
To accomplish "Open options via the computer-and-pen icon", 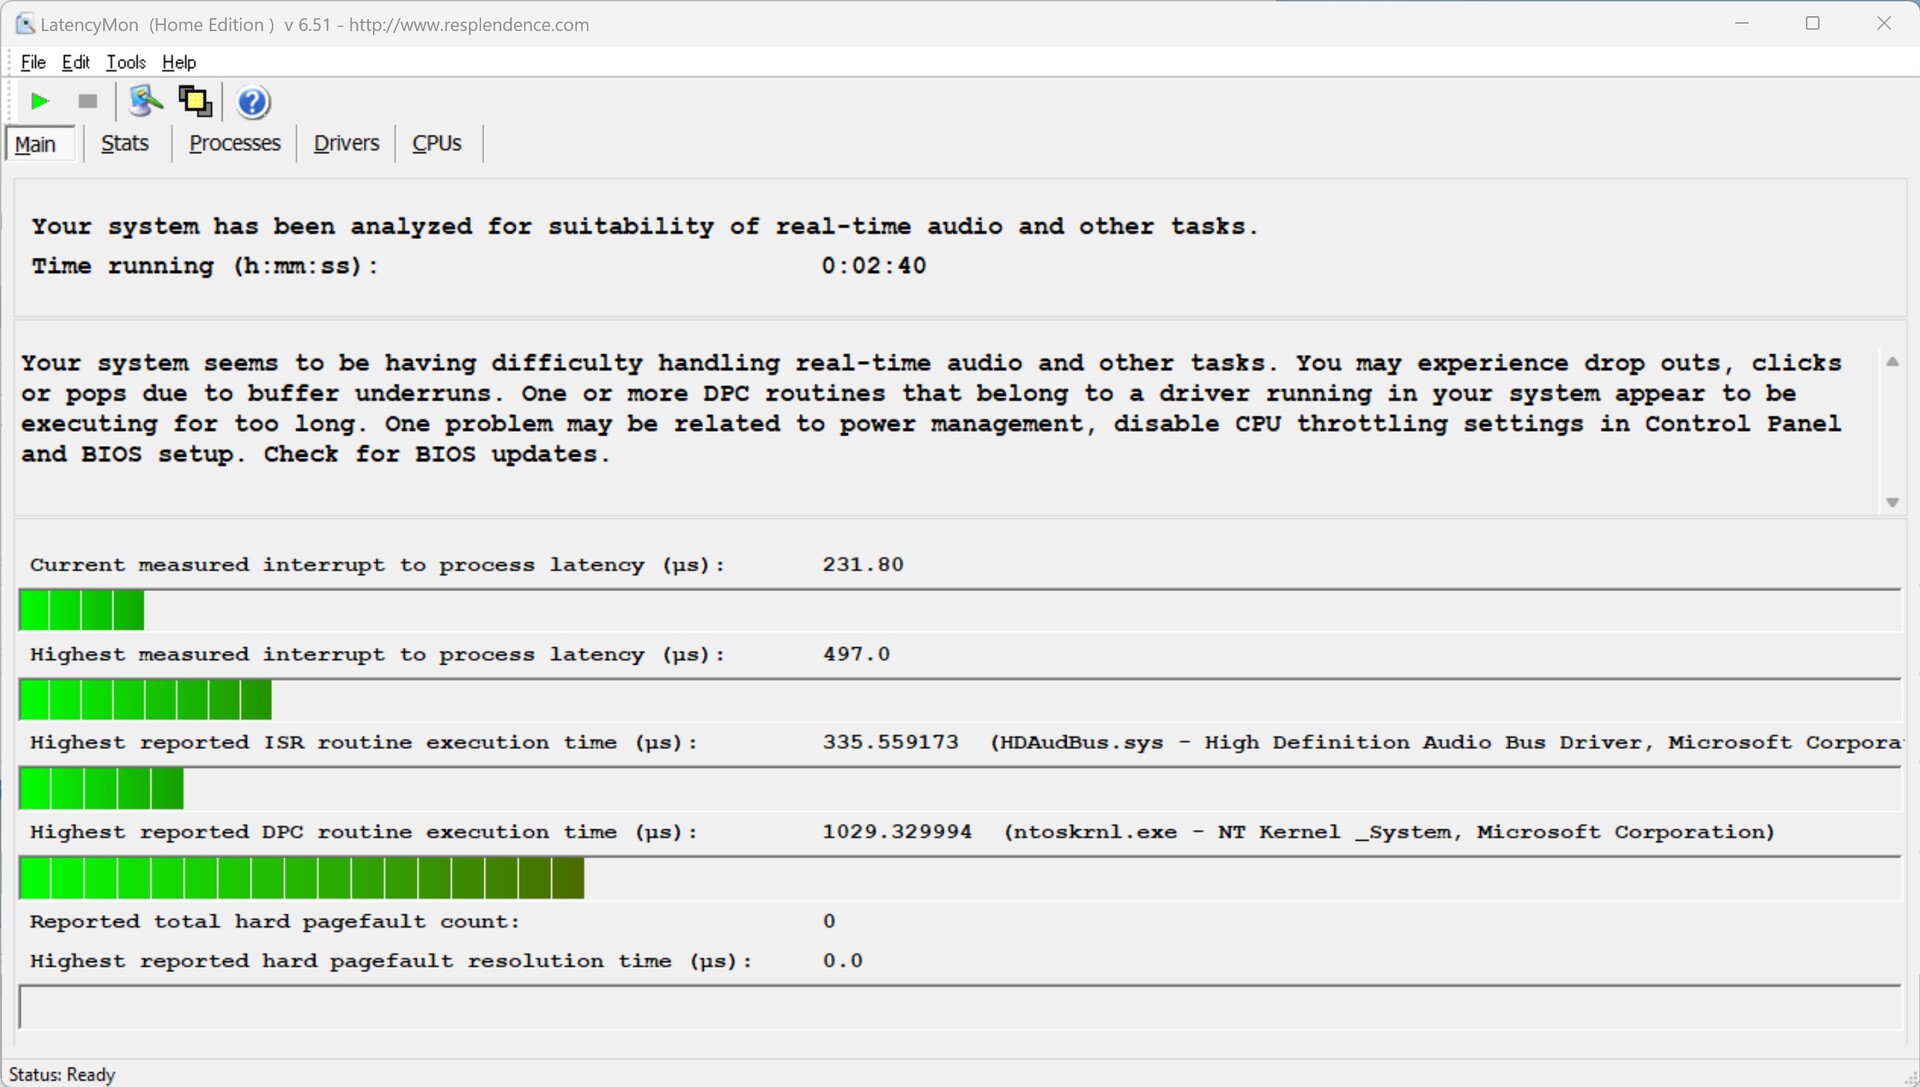I will pyautogui.click(x=146, y=101).
